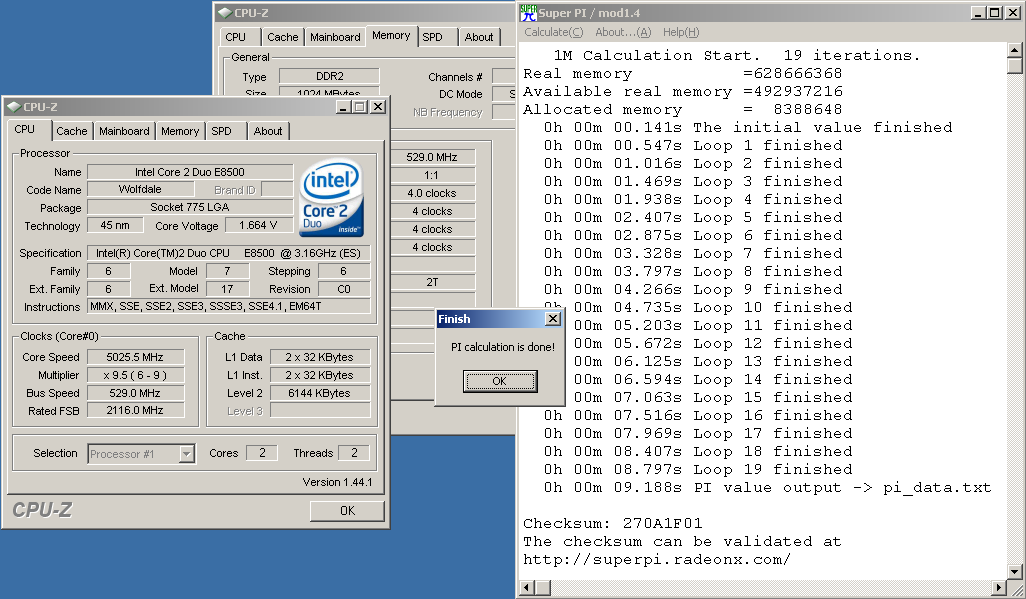Click the Instructions field listing MMX, SSE

pos(228,306)
